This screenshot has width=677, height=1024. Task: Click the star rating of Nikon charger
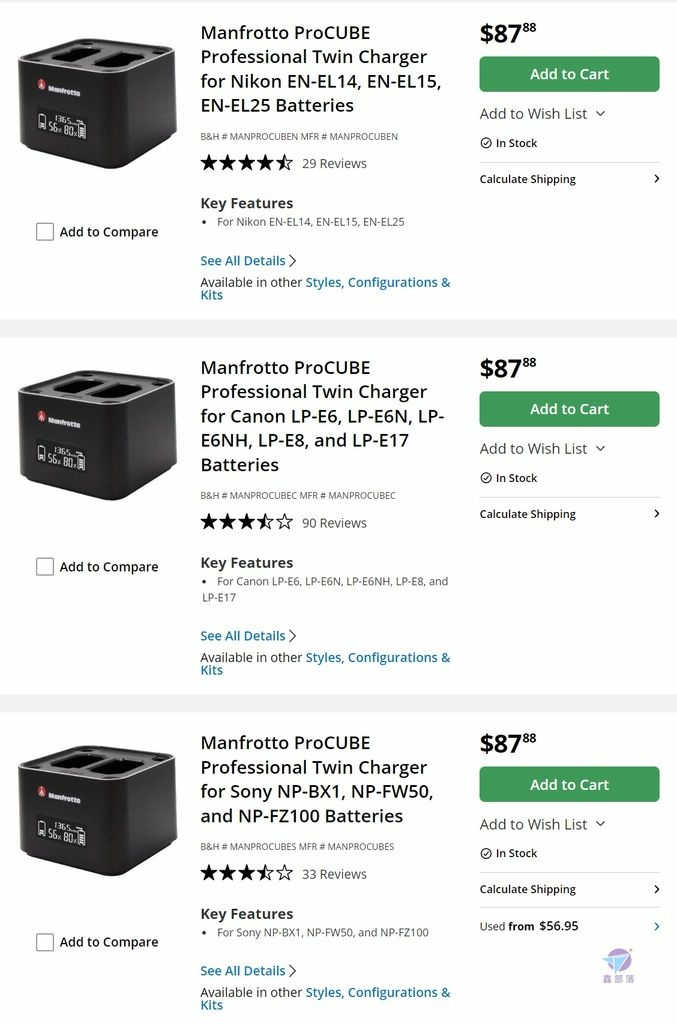pyautogui.click(x=247, y=163)
